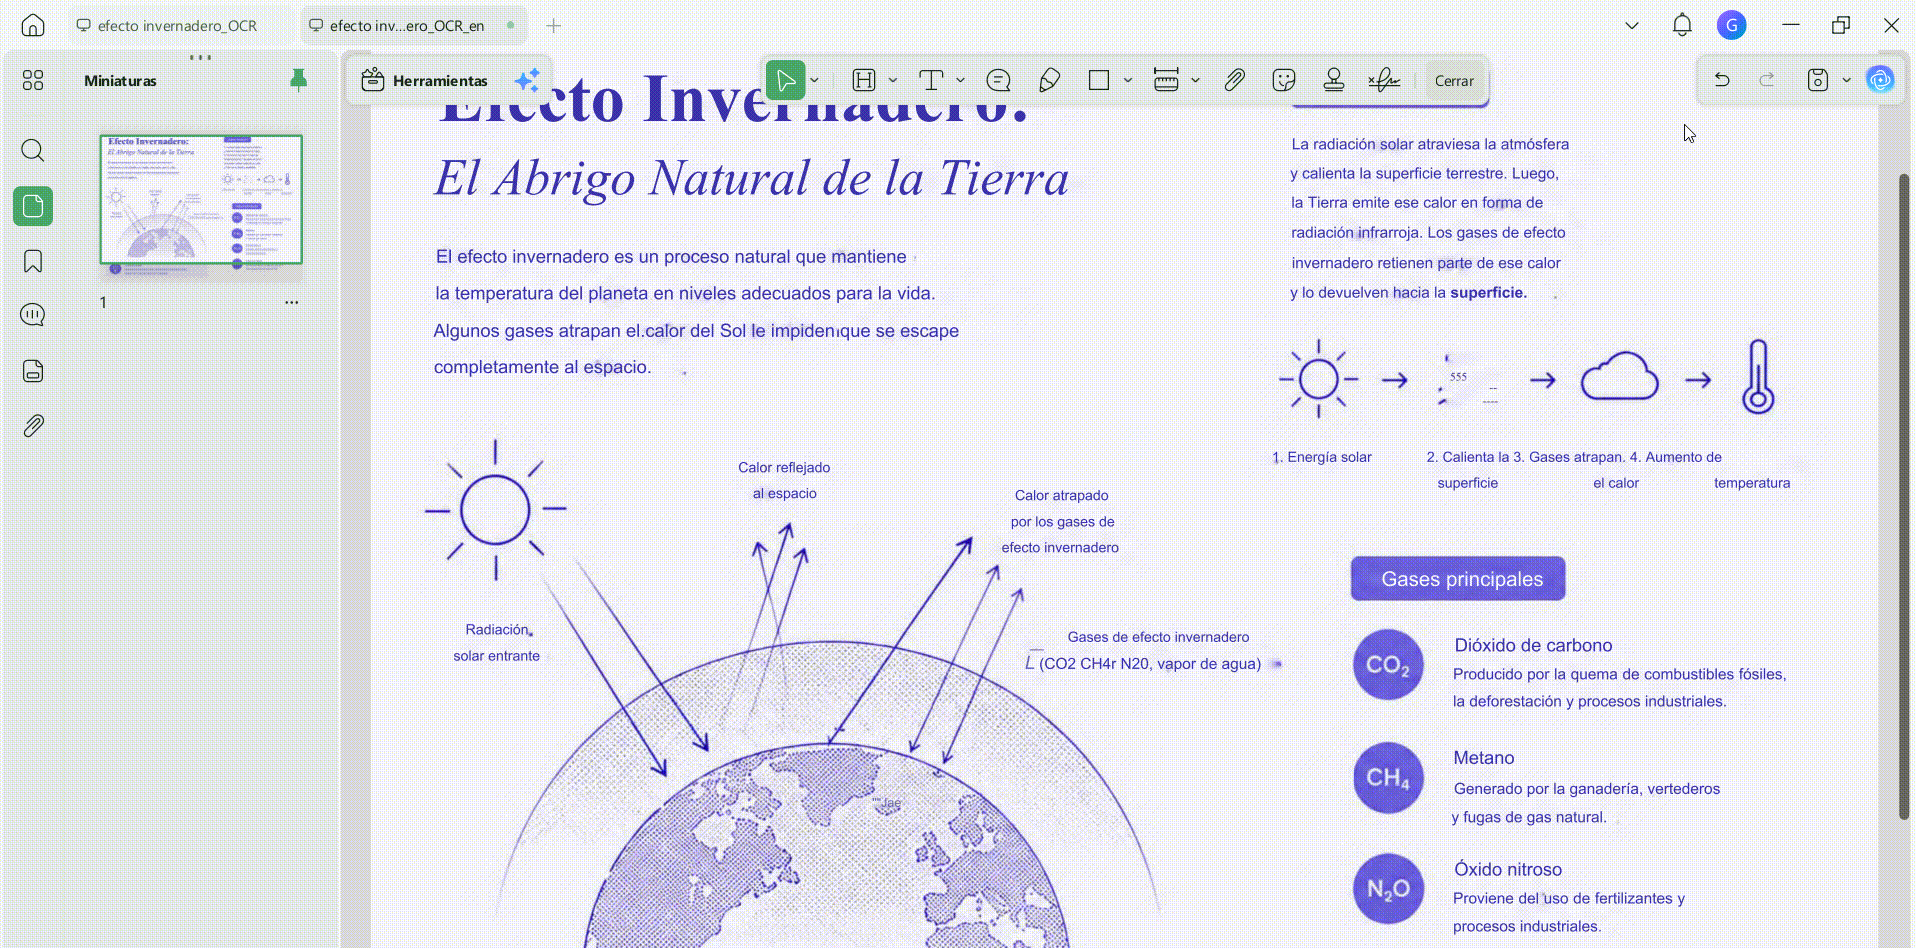Restore down the application window
The image size is (1916, 948).
pyautogui.click(x=1841, y=25)
